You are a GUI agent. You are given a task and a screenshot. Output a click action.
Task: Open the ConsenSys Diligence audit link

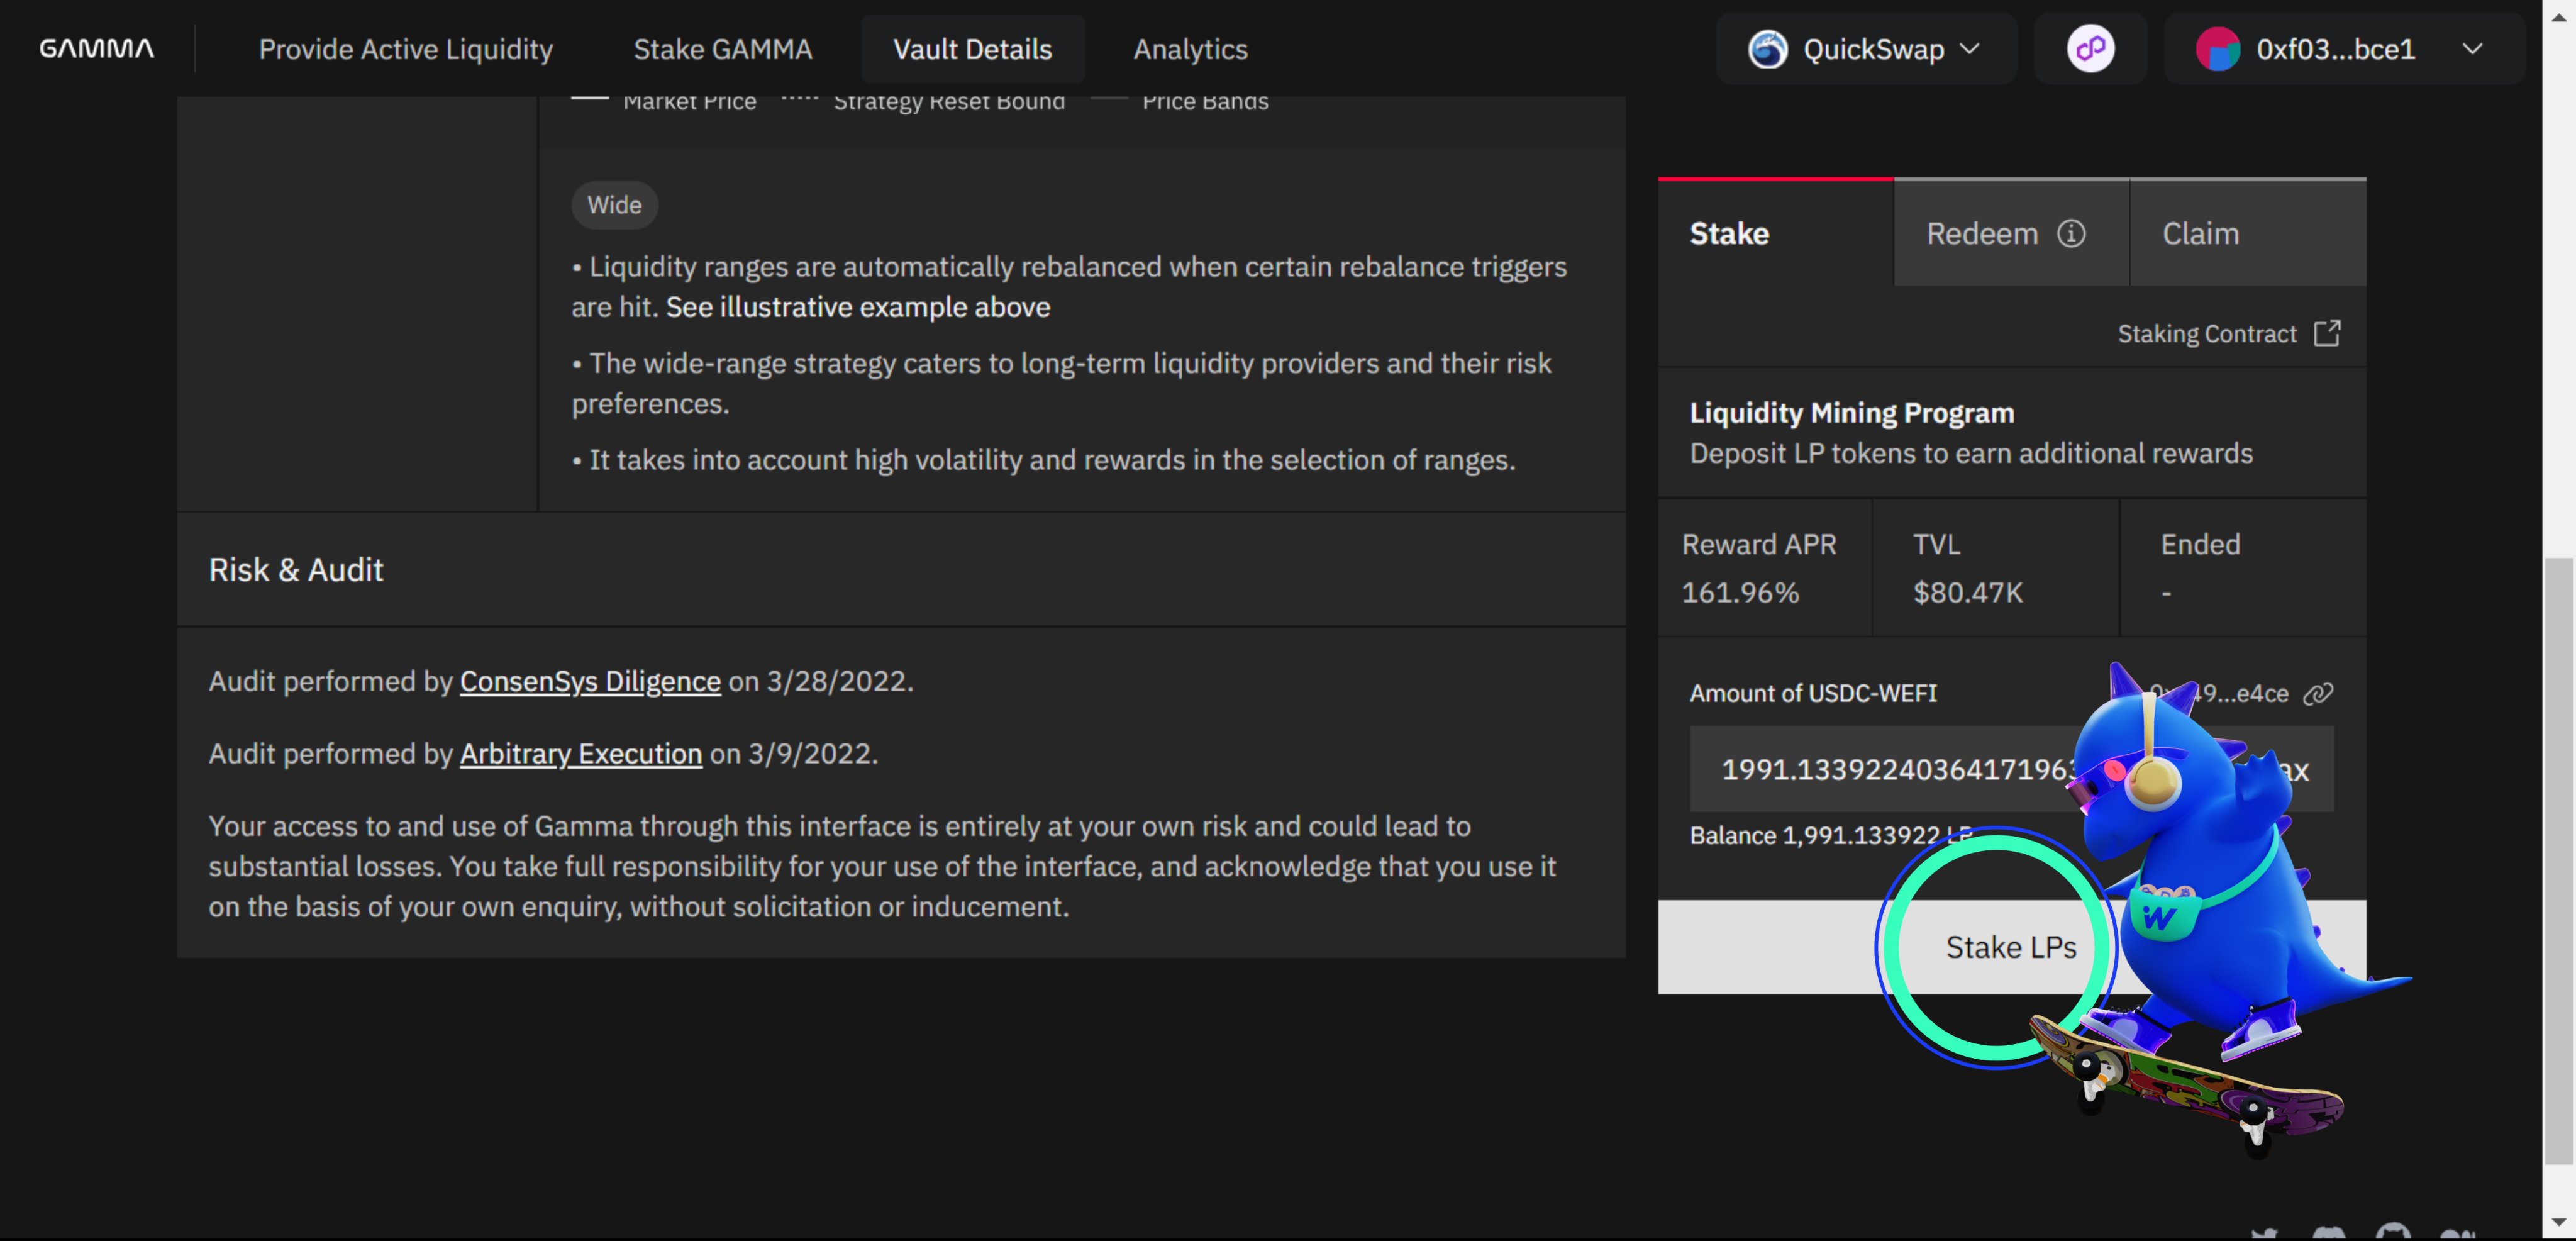point(590,681)
